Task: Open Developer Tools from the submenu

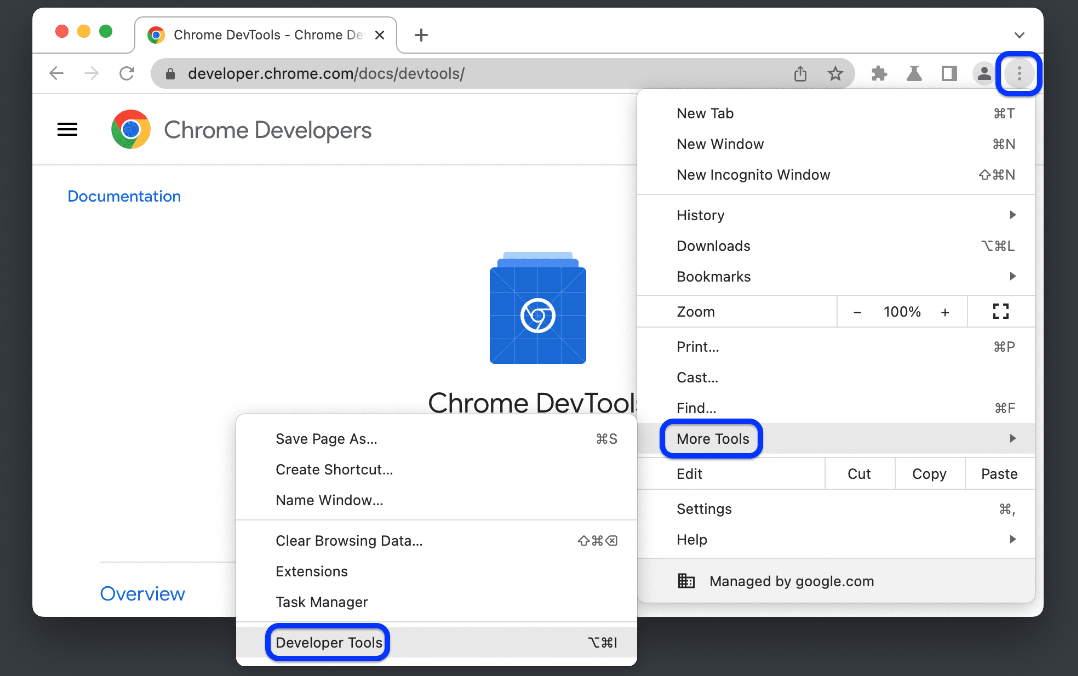Action: (x=436, y=642)
